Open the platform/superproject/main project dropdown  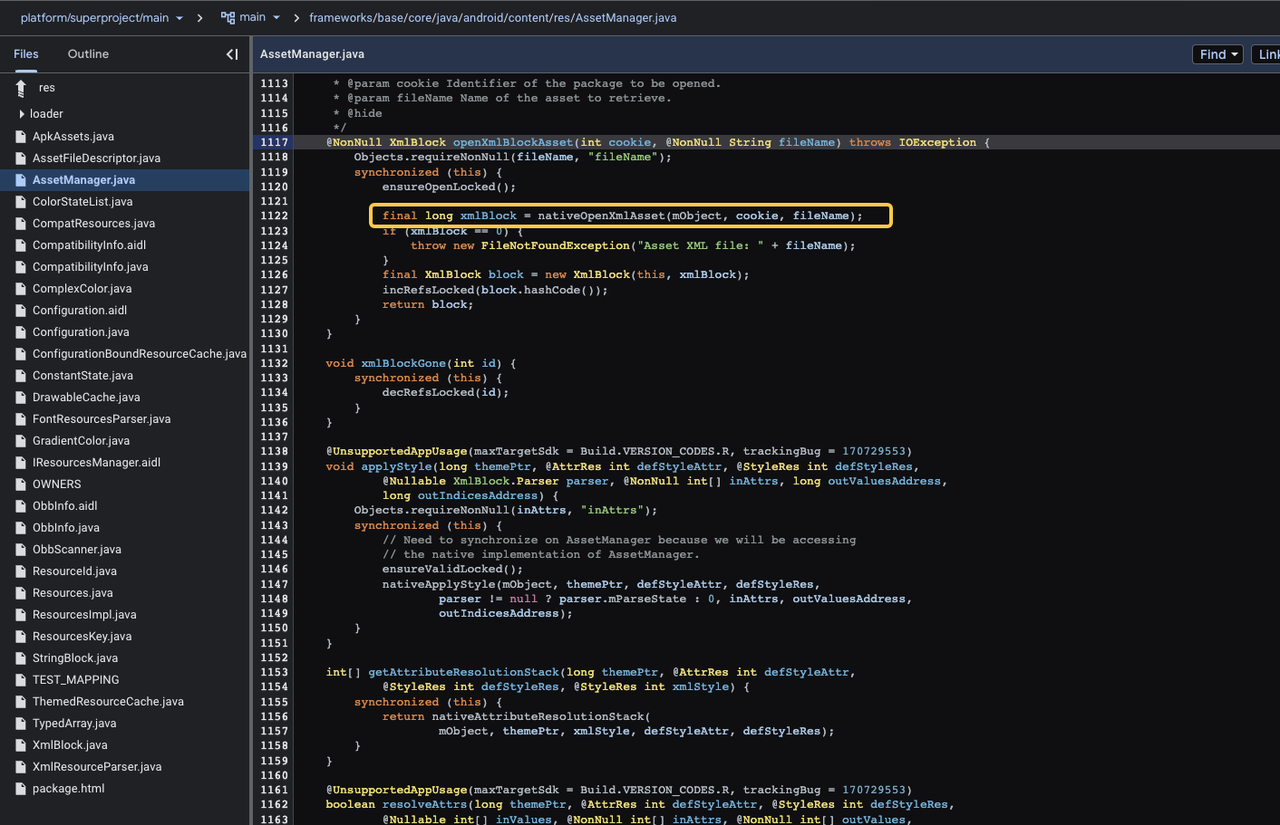click(x=102, y=18)
